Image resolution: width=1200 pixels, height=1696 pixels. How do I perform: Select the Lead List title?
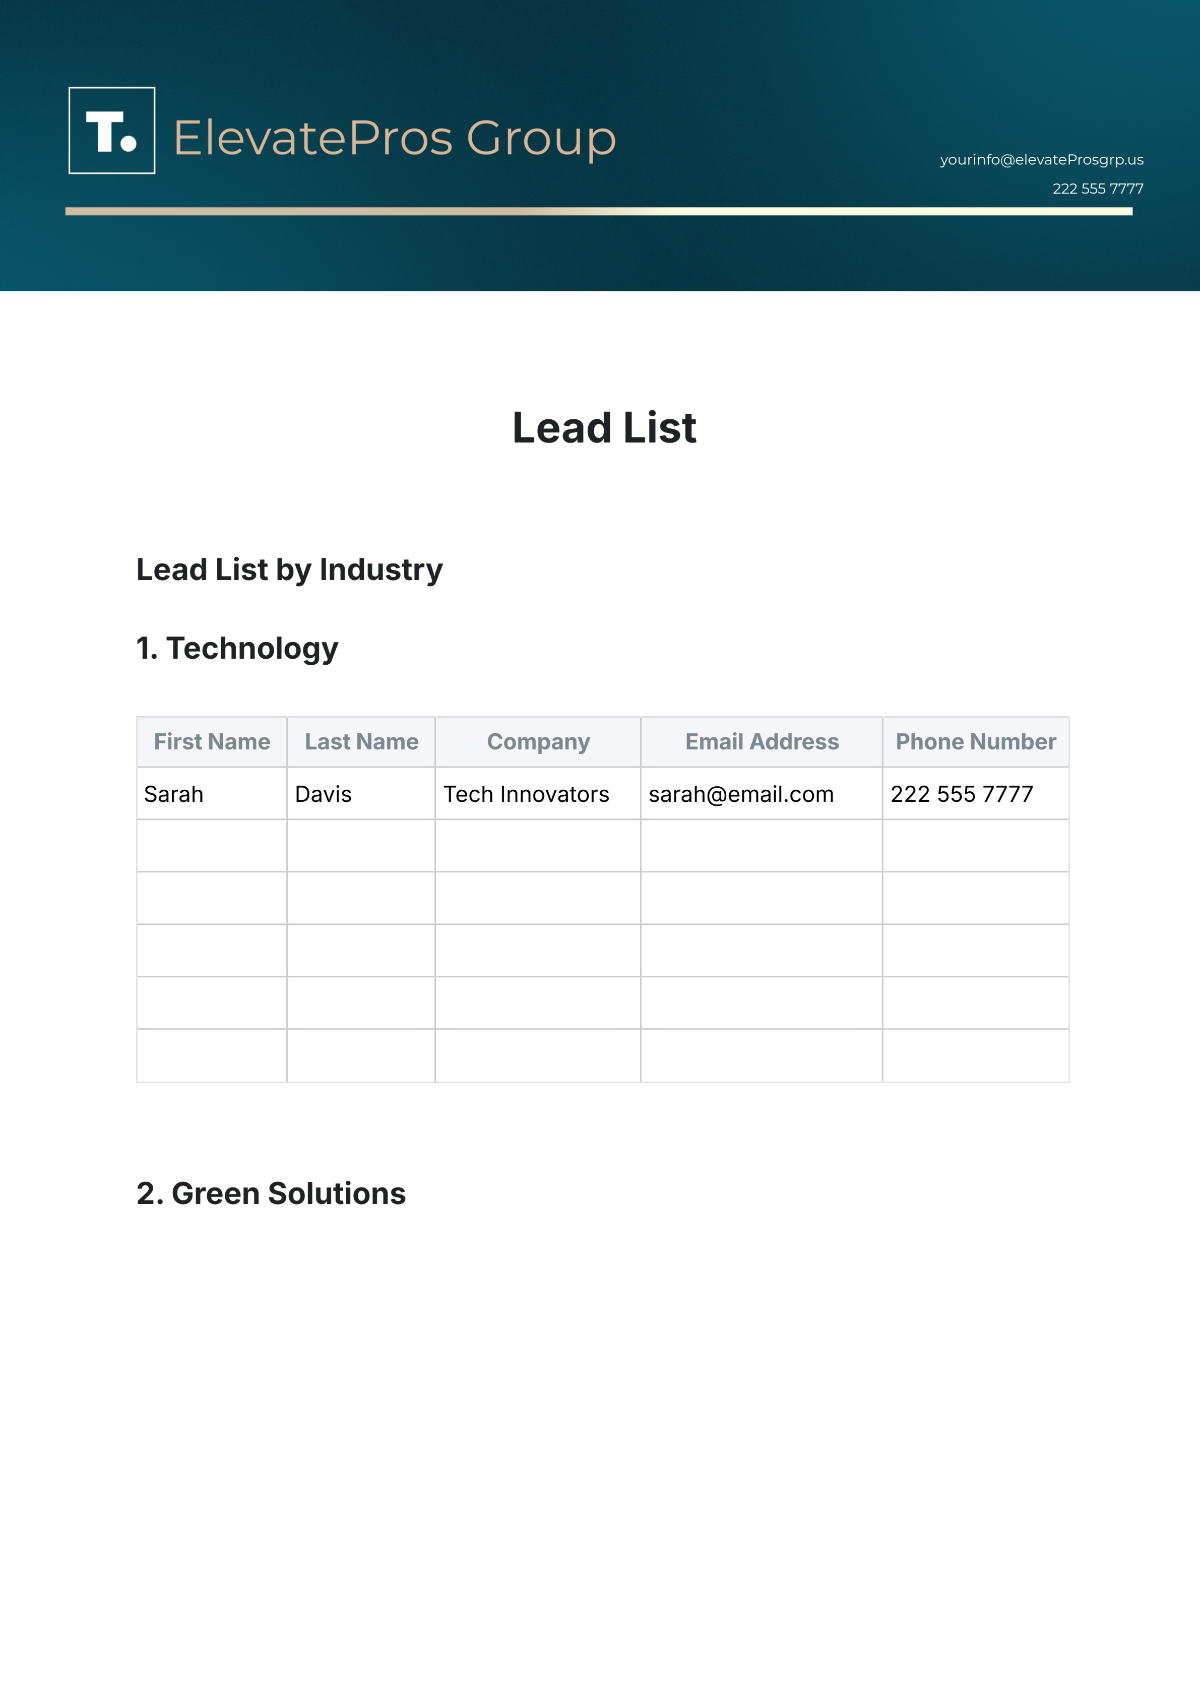(604, 428)
